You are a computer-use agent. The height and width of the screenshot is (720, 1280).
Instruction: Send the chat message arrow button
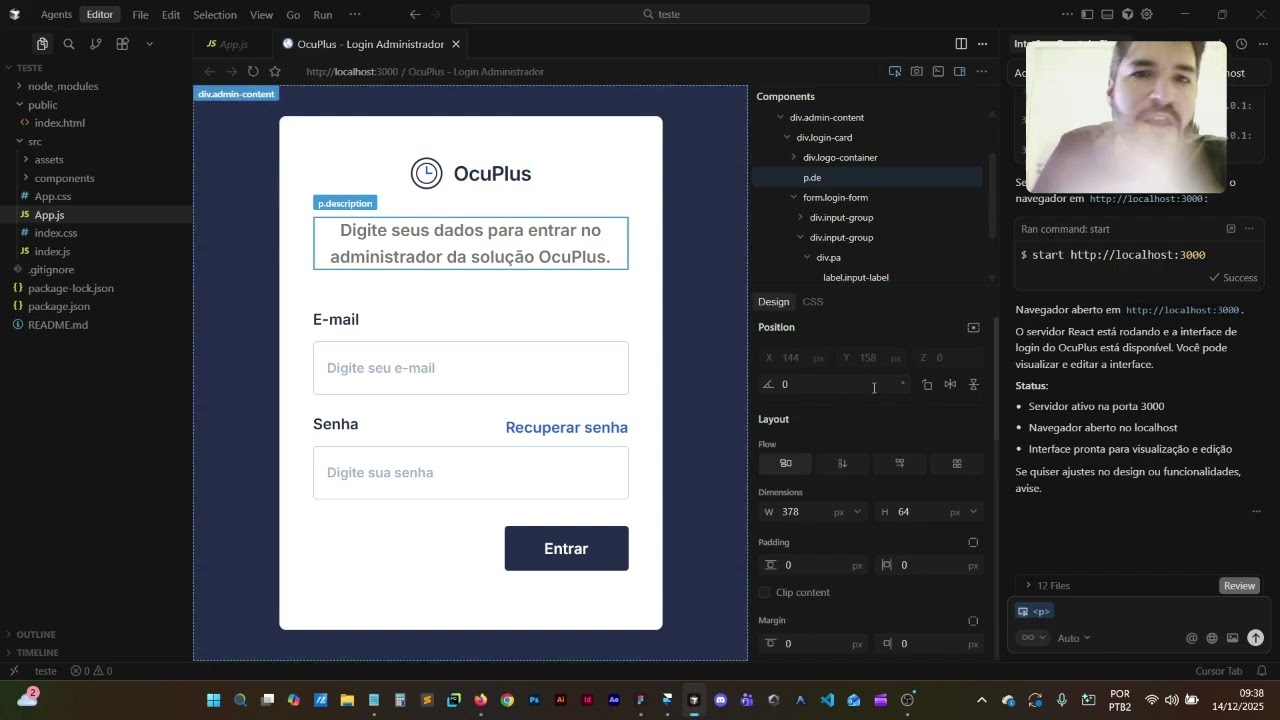point(1256,638)
